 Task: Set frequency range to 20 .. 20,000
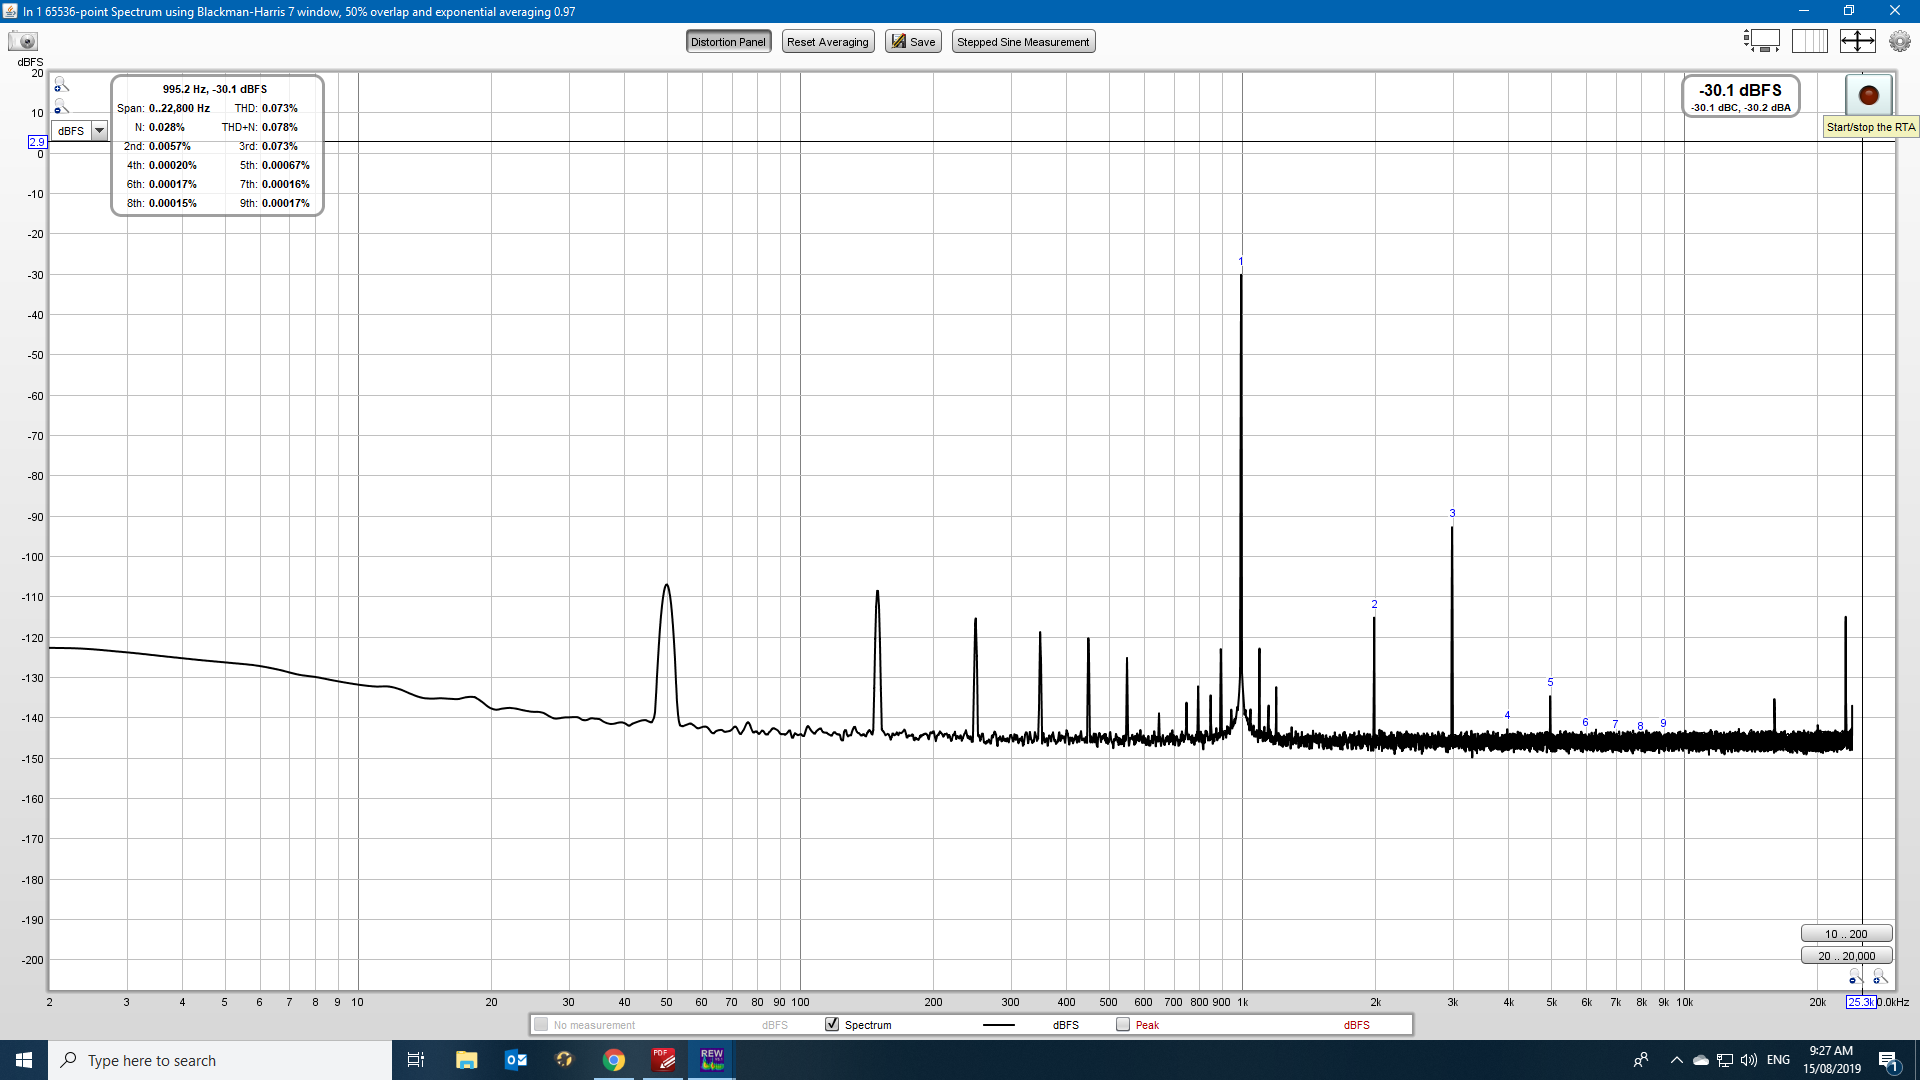click(x=1846, y=956)
